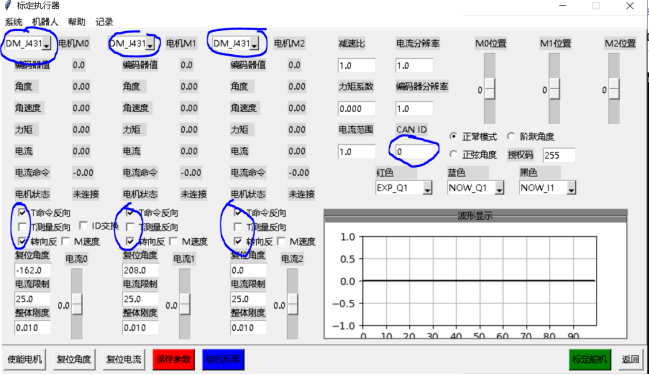Image resolution: width=649 pixels, height=375 pixels.
Task: Click the green 标定舵机 button
Action: point(590,359)
